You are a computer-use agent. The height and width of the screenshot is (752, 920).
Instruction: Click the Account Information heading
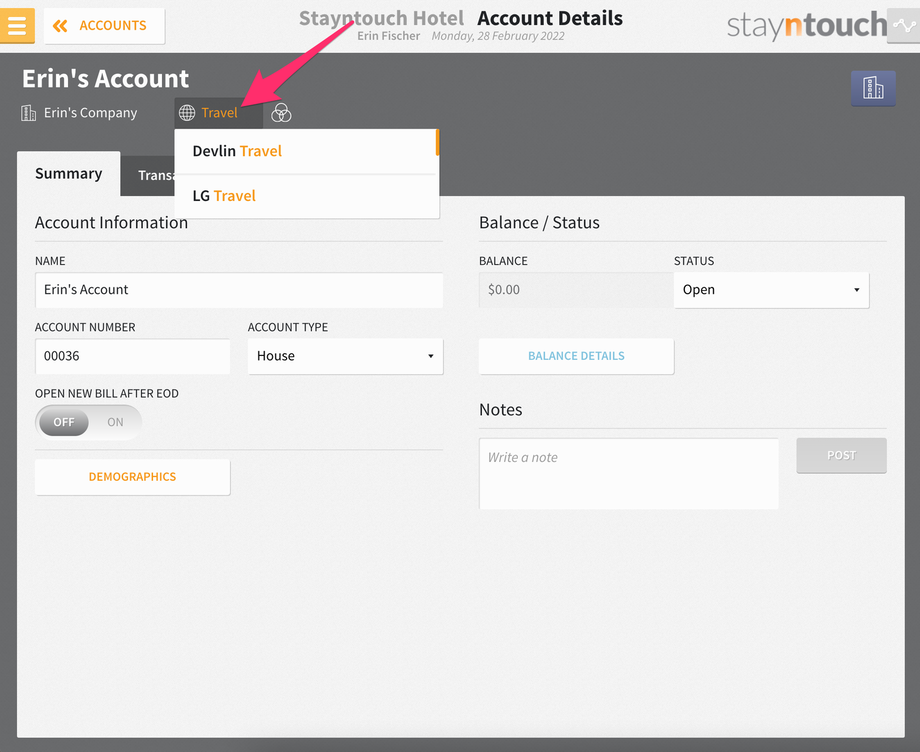(x=111, y=223)
